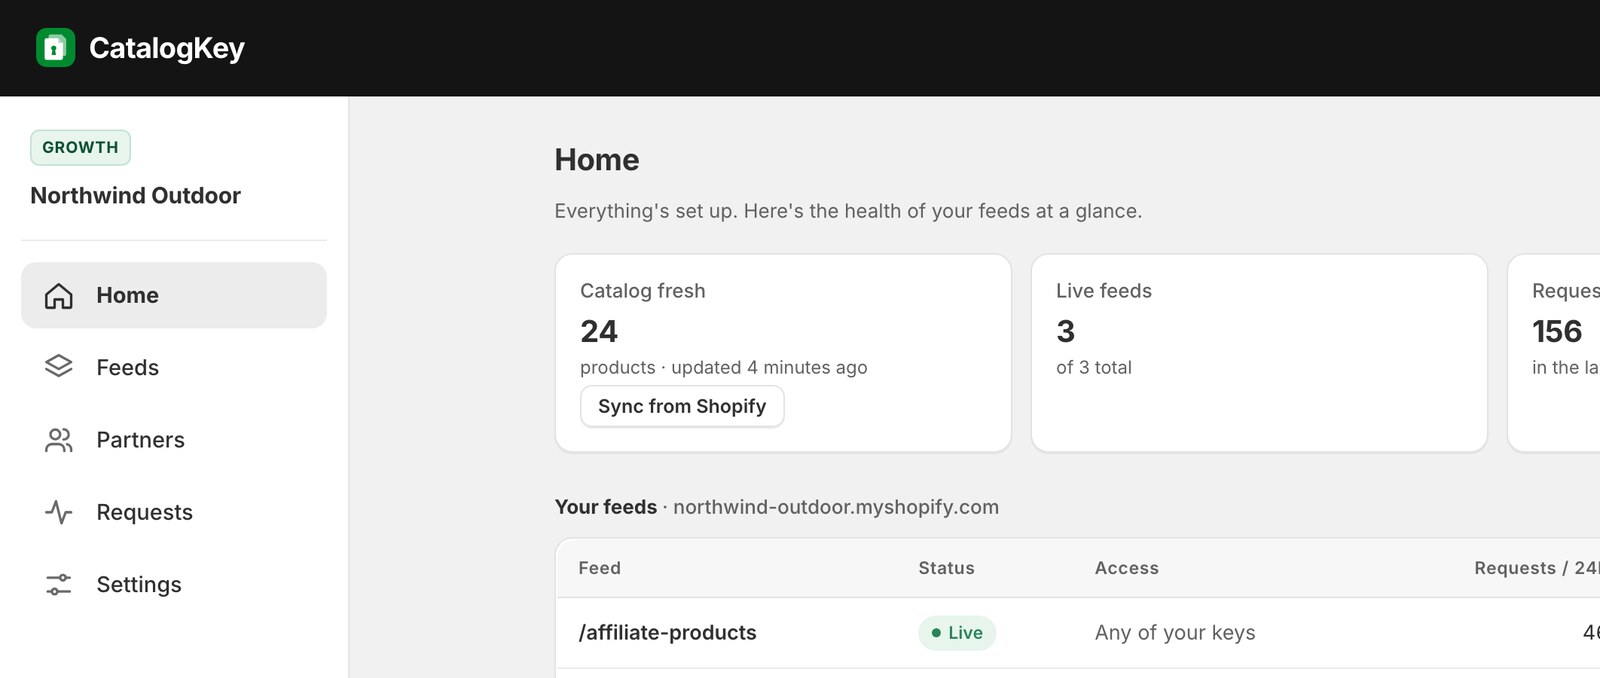Click the Home page heading
This screenshot has height=678, width=1600.
coord(597,160)
